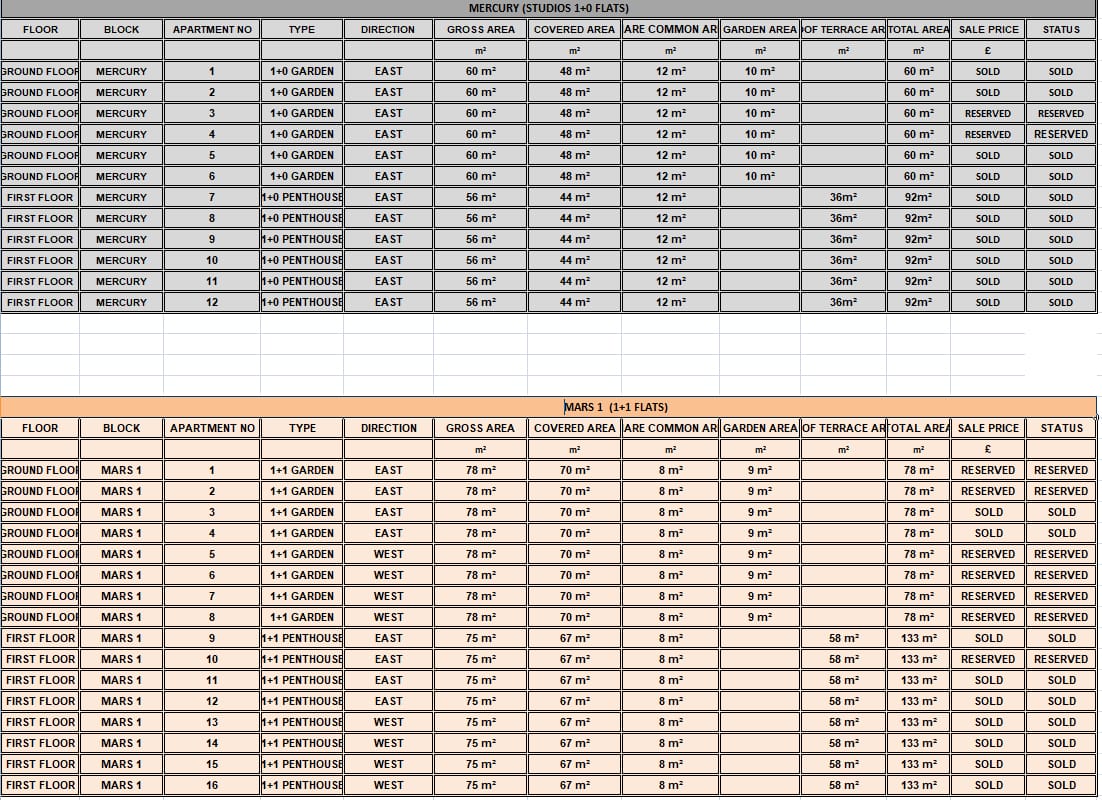Select the direction cell for Mercury apartment 6
This screenshot has width=1102, height=800.
coord(389,176)
